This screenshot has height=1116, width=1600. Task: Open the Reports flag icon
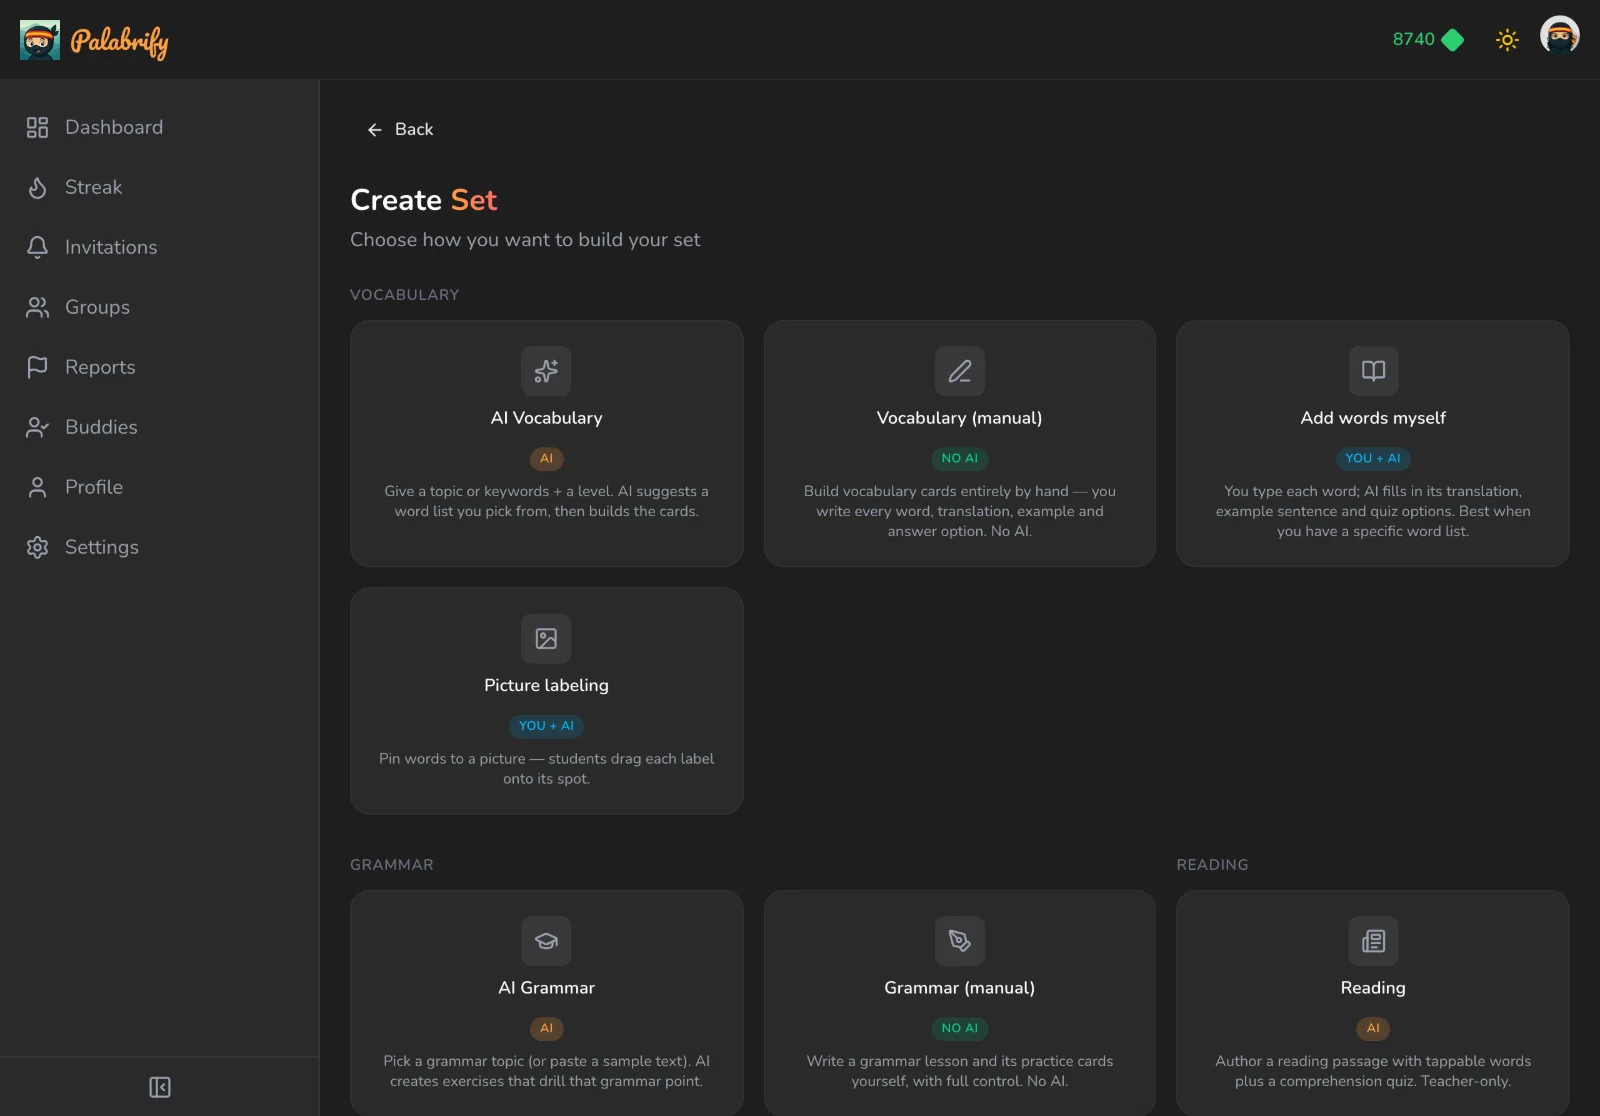coord(38,367)
